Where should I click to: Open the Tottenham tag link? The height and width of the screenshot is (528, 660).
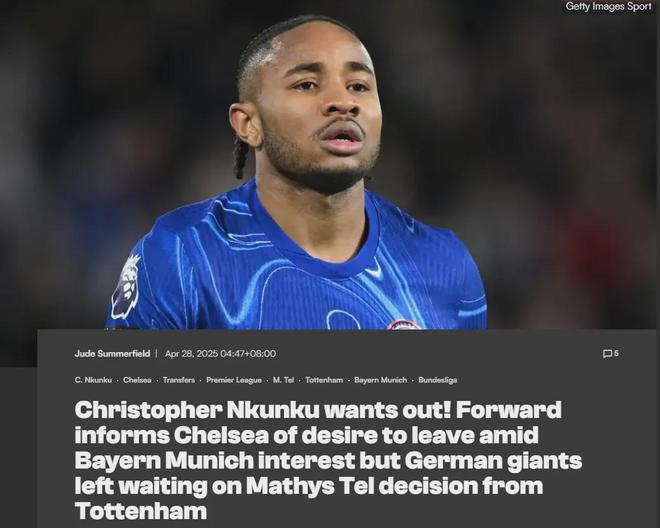coord(324,380)
